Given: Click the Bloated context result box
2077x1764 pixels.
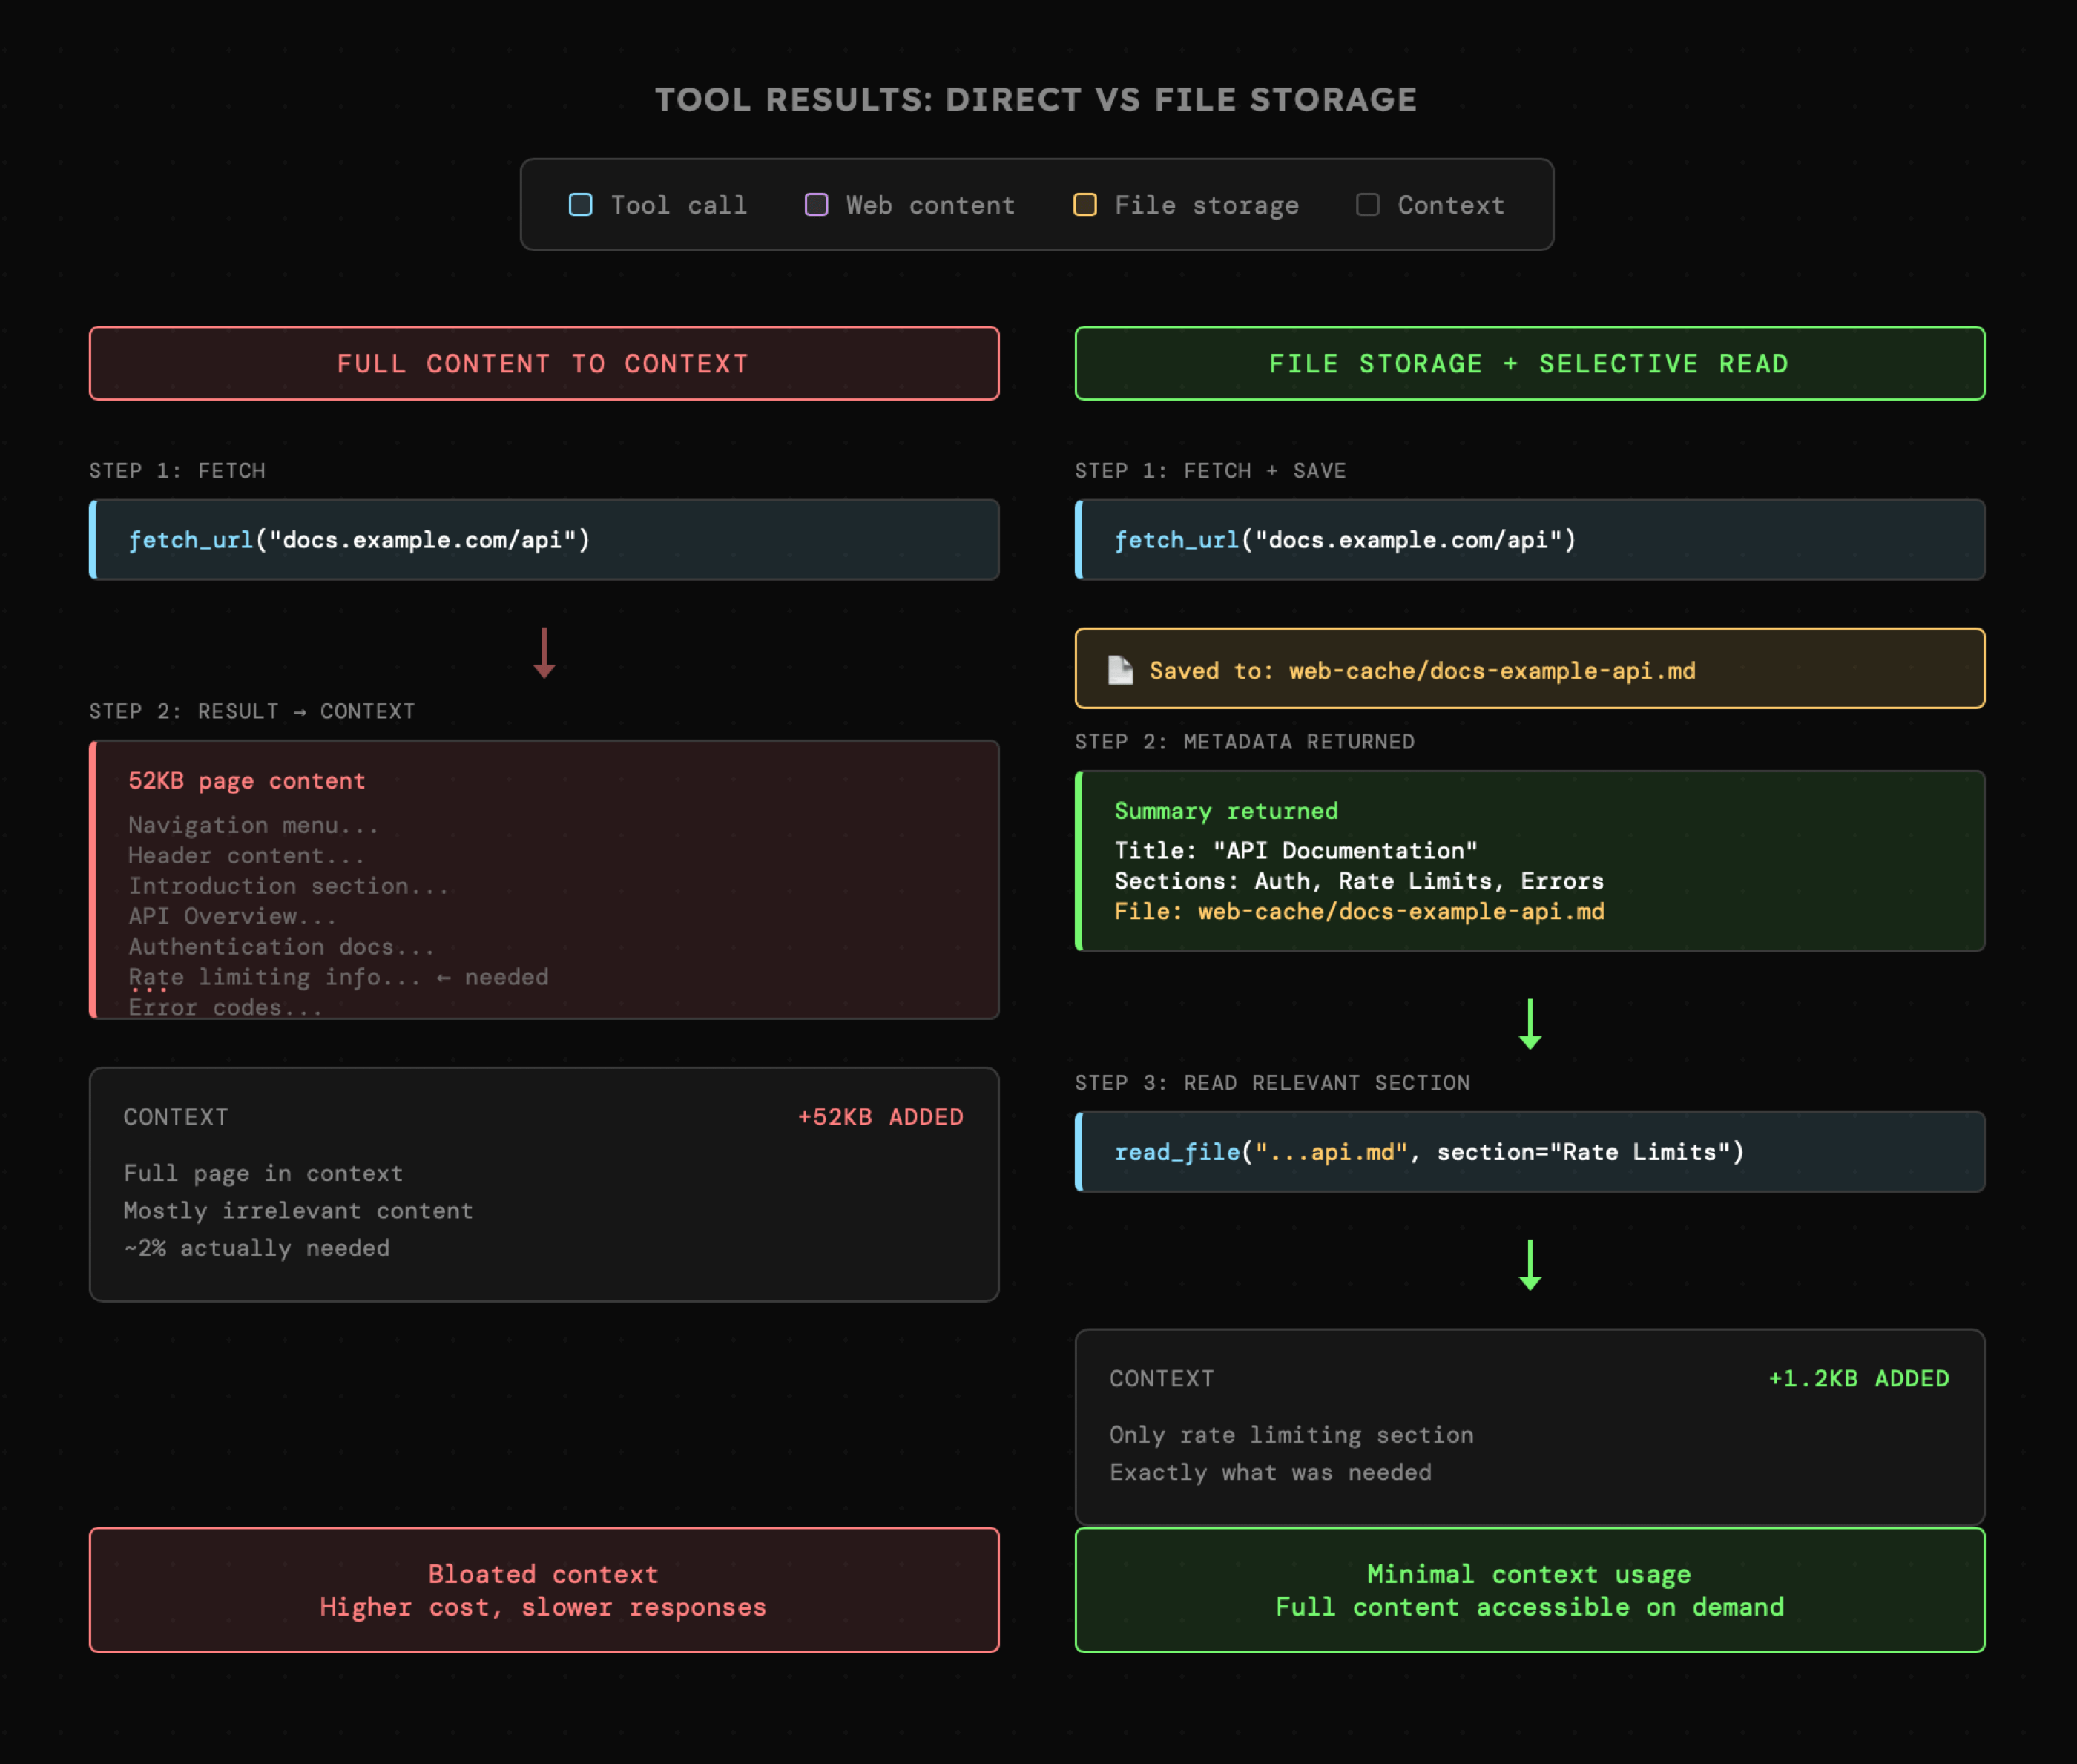Looking at the screenshot, I should [544, 1590].
